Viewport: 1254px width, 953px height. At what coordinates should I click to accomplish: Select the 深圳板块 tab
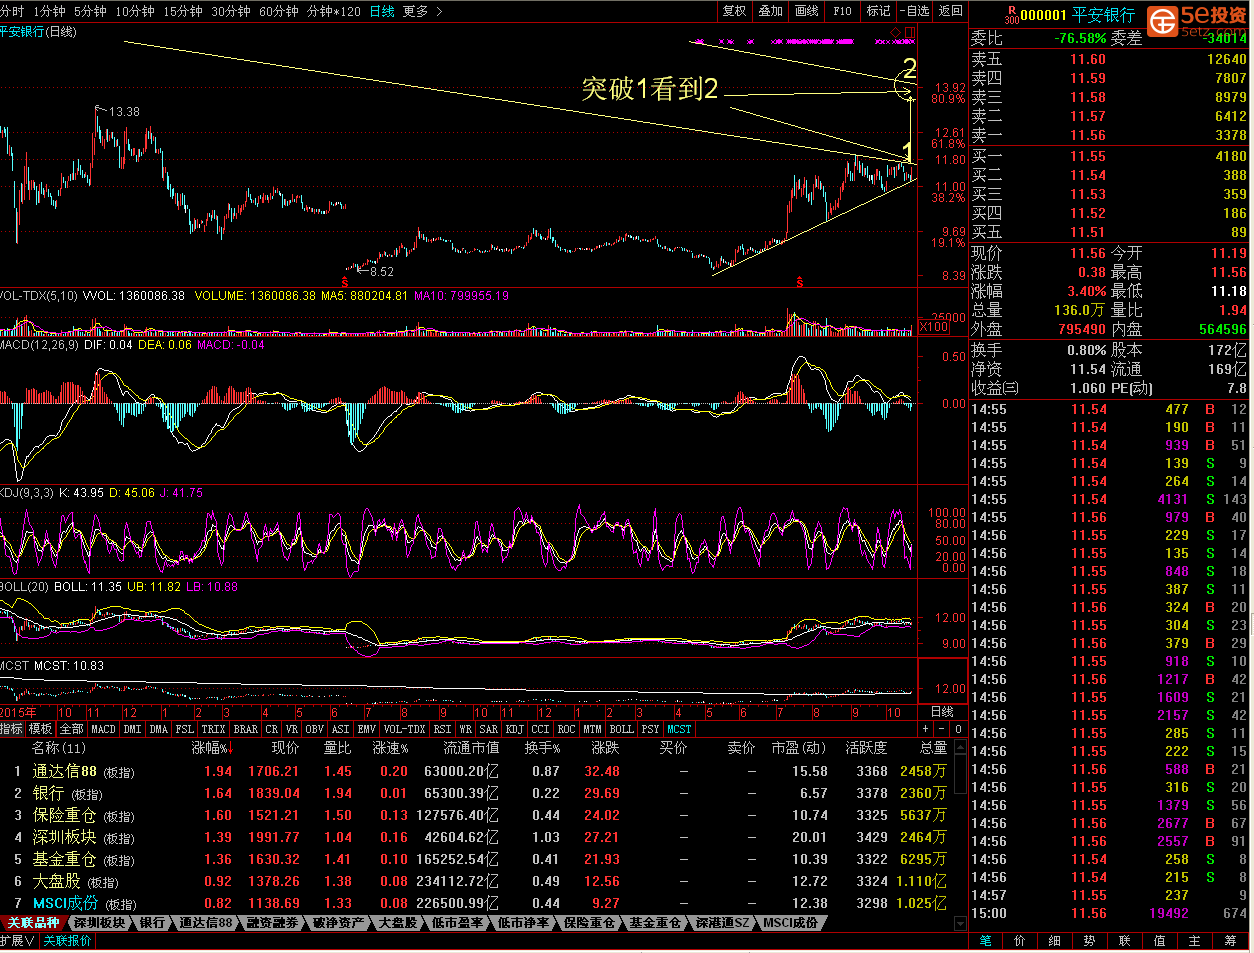pyautogui.click(x=100, y=923)
